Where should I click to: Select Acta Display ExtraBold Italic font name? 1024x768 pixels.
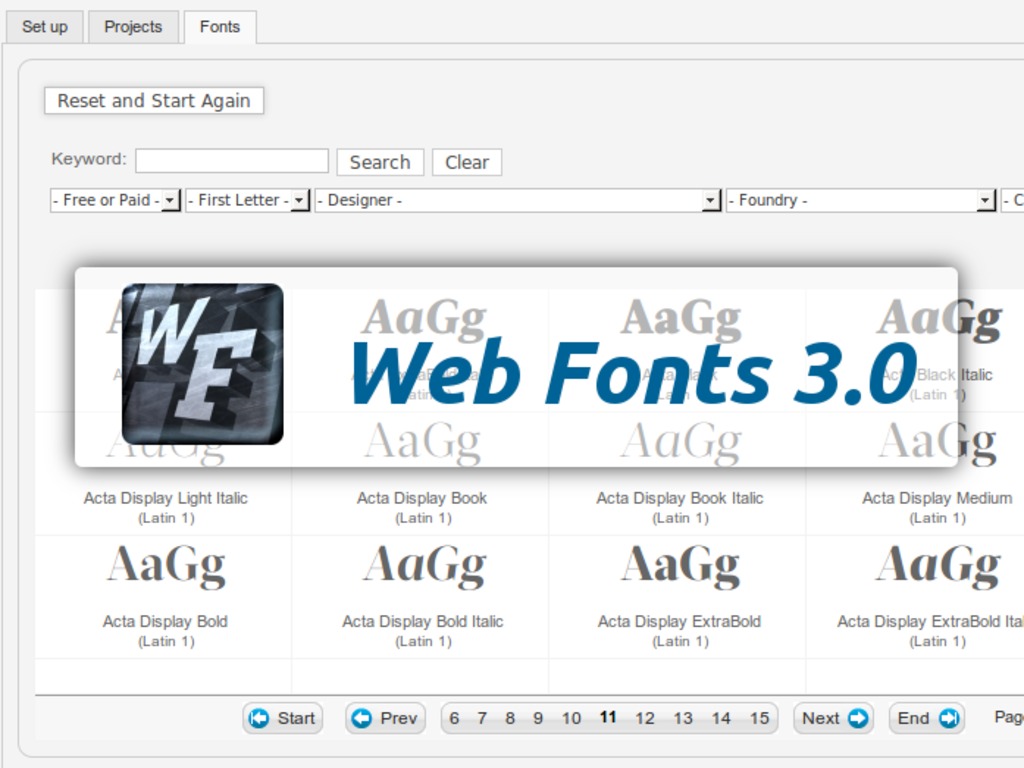931,621
